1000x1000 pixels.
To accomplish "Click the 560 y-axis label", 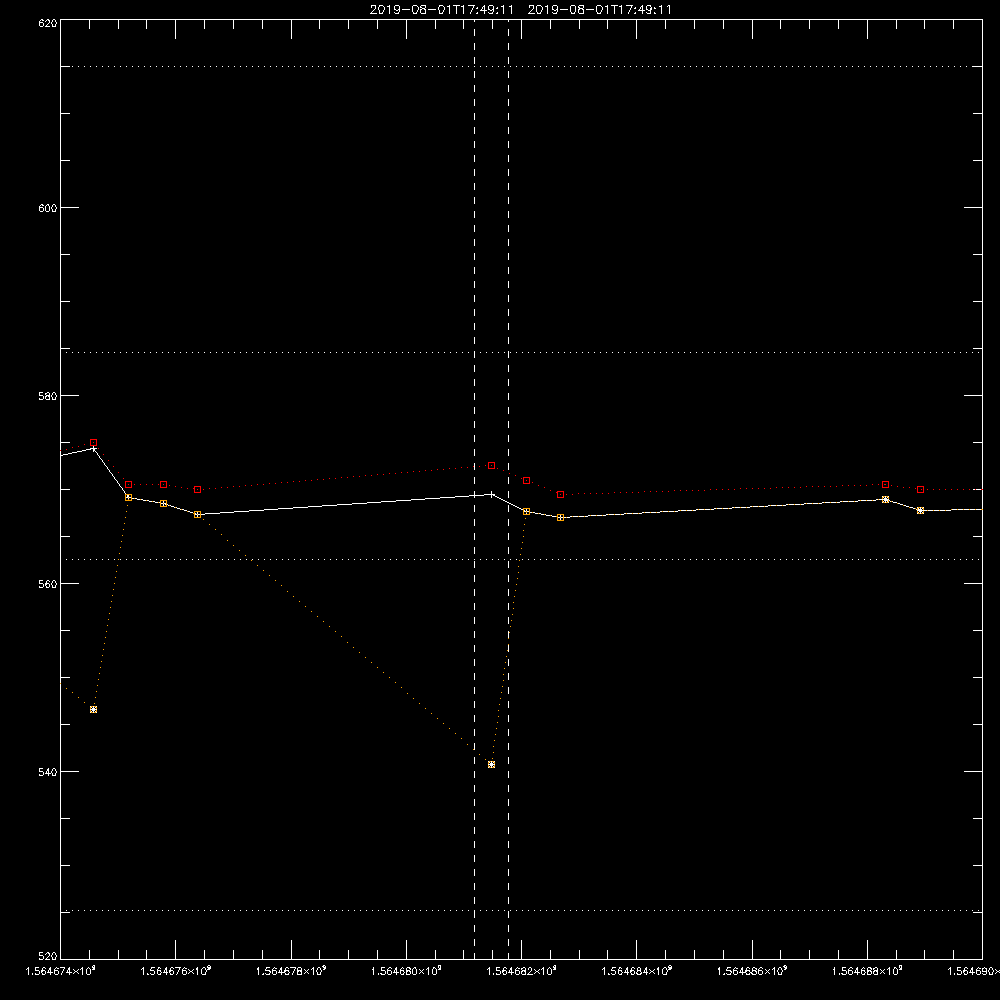I will point(48,584).
